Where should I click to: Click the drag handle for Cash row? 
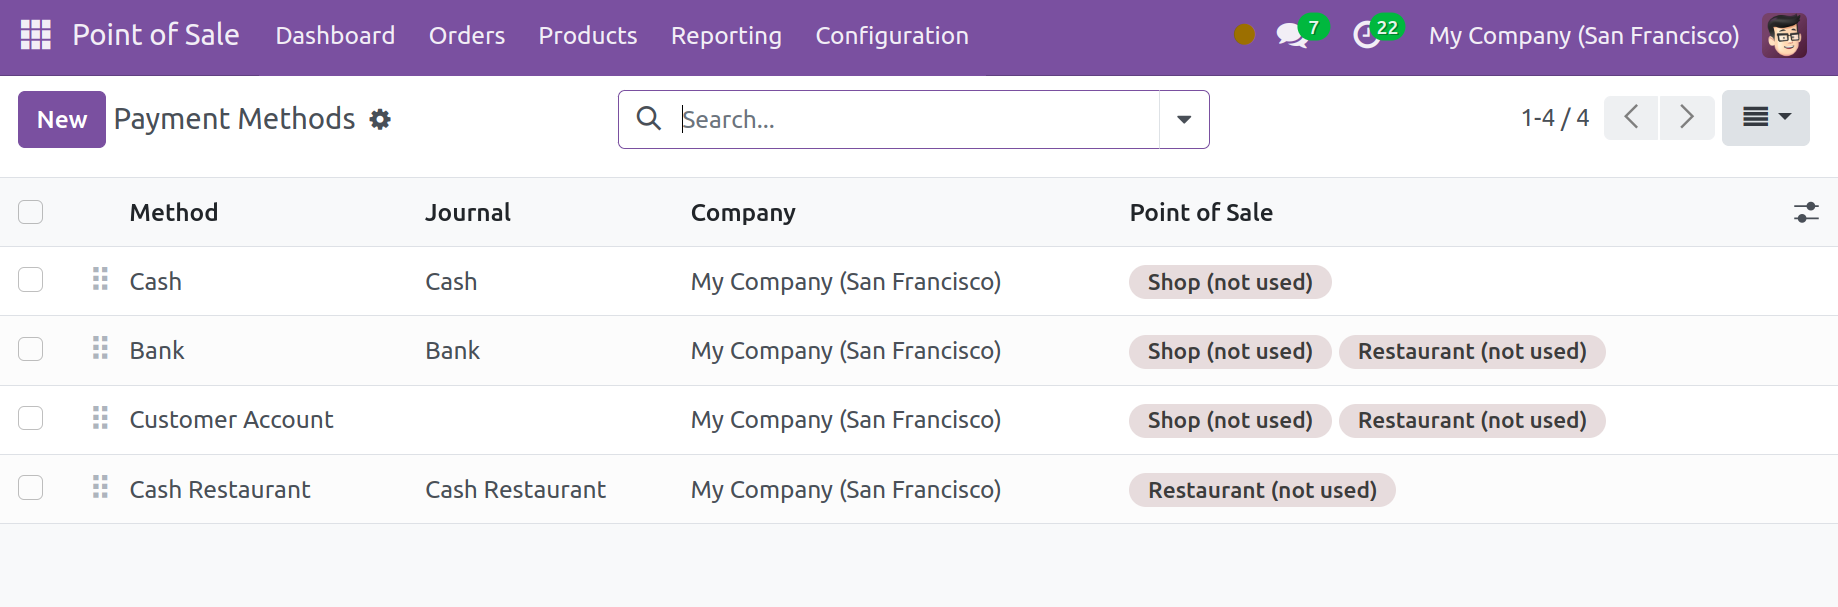pyautogui.click(x=100, y=279)
